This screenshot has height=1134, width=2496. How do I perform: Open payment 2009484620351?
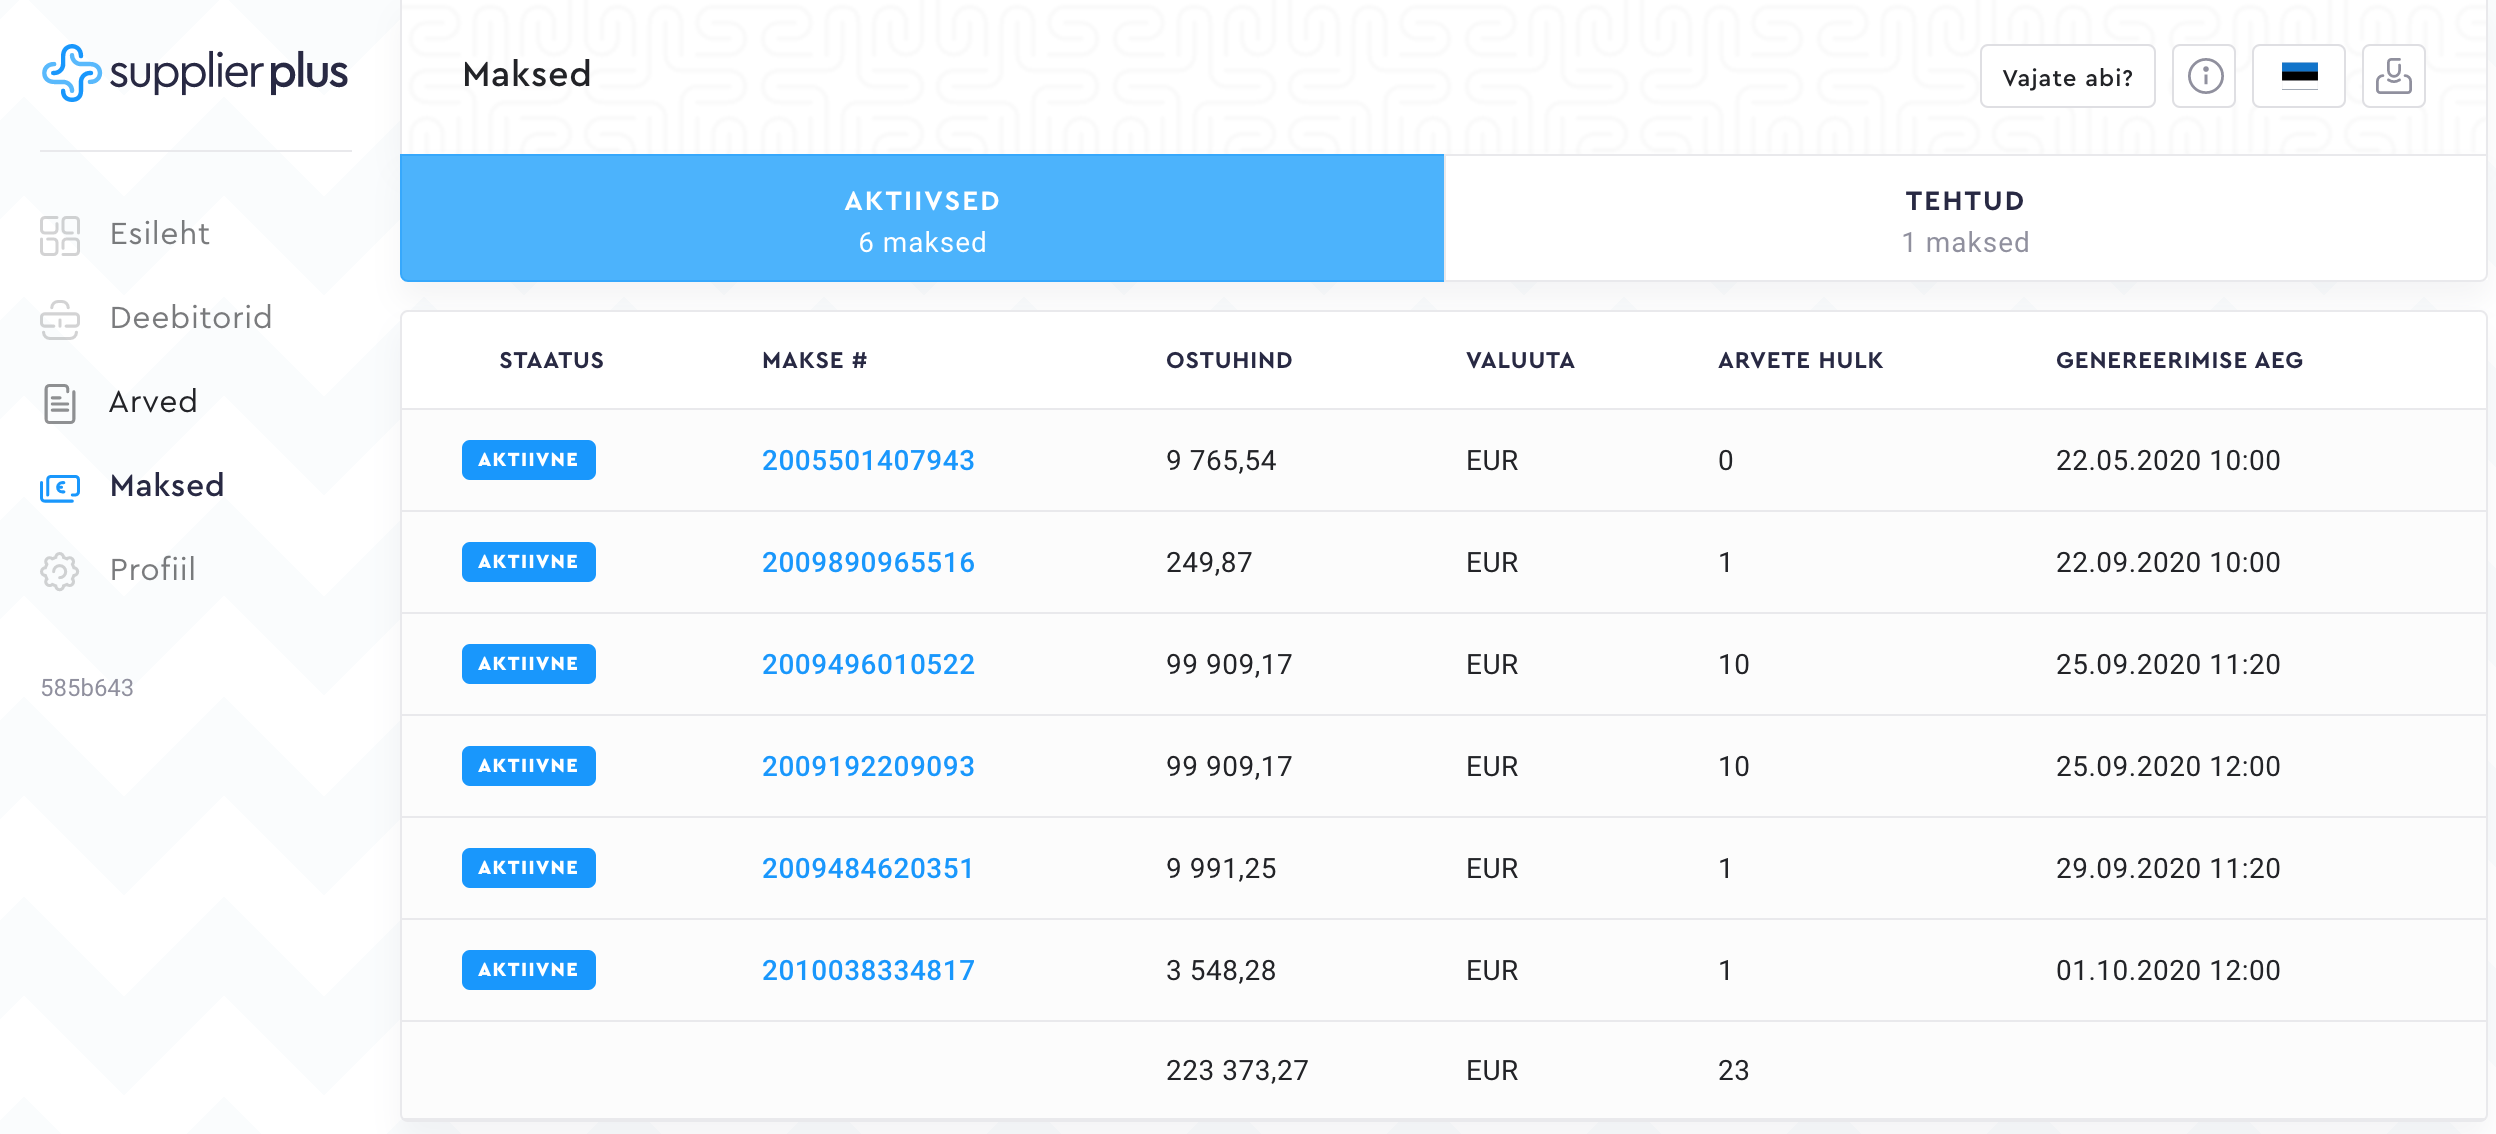[x=867, y=868]
